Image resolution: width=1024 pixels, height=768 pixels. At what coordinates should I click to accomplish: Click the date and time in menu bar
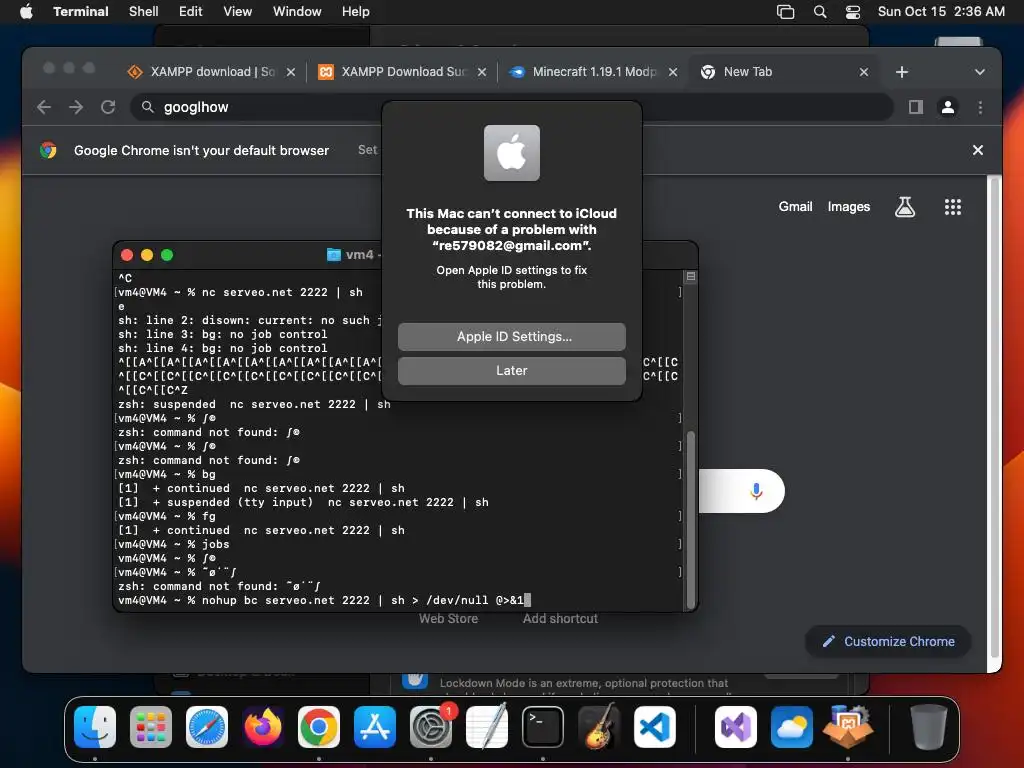click(x=940, y=11)
